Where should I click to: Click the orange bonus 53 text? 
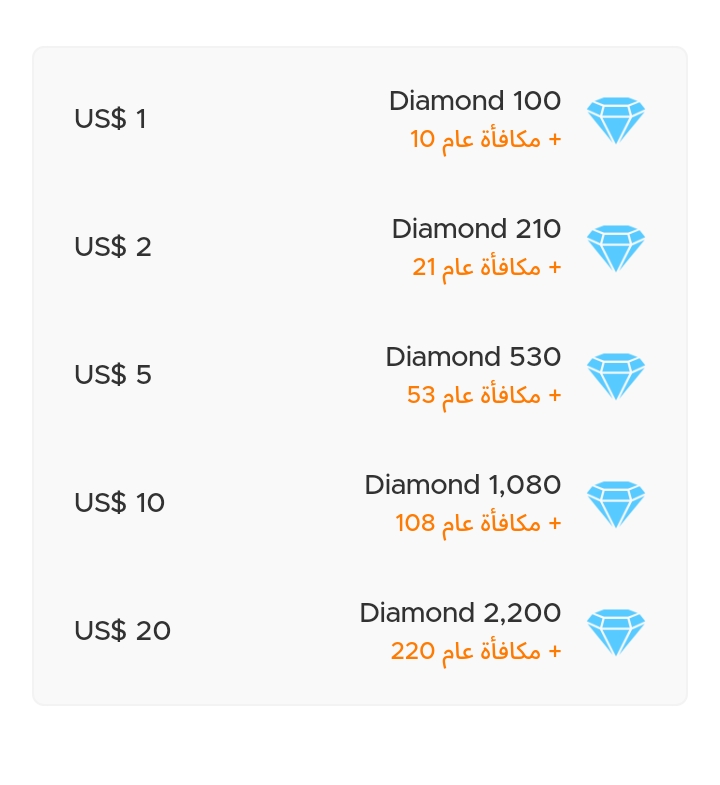coord(484,395)
